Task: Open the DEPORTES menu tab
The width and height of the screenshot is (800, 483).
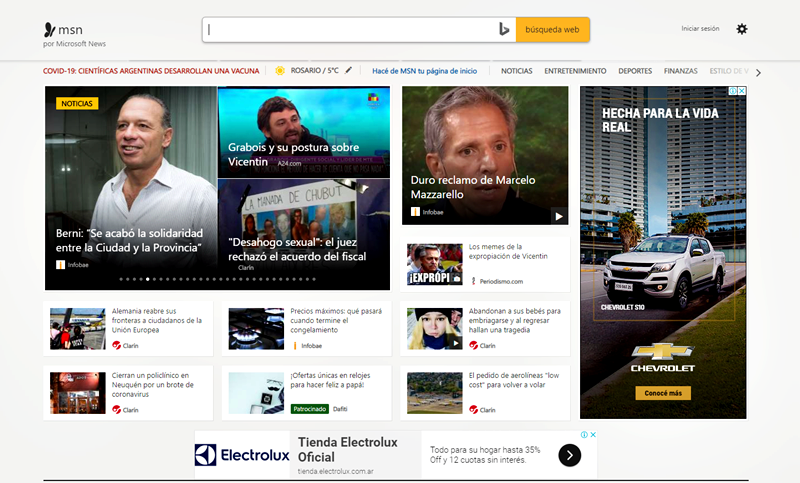Action: 635,71
